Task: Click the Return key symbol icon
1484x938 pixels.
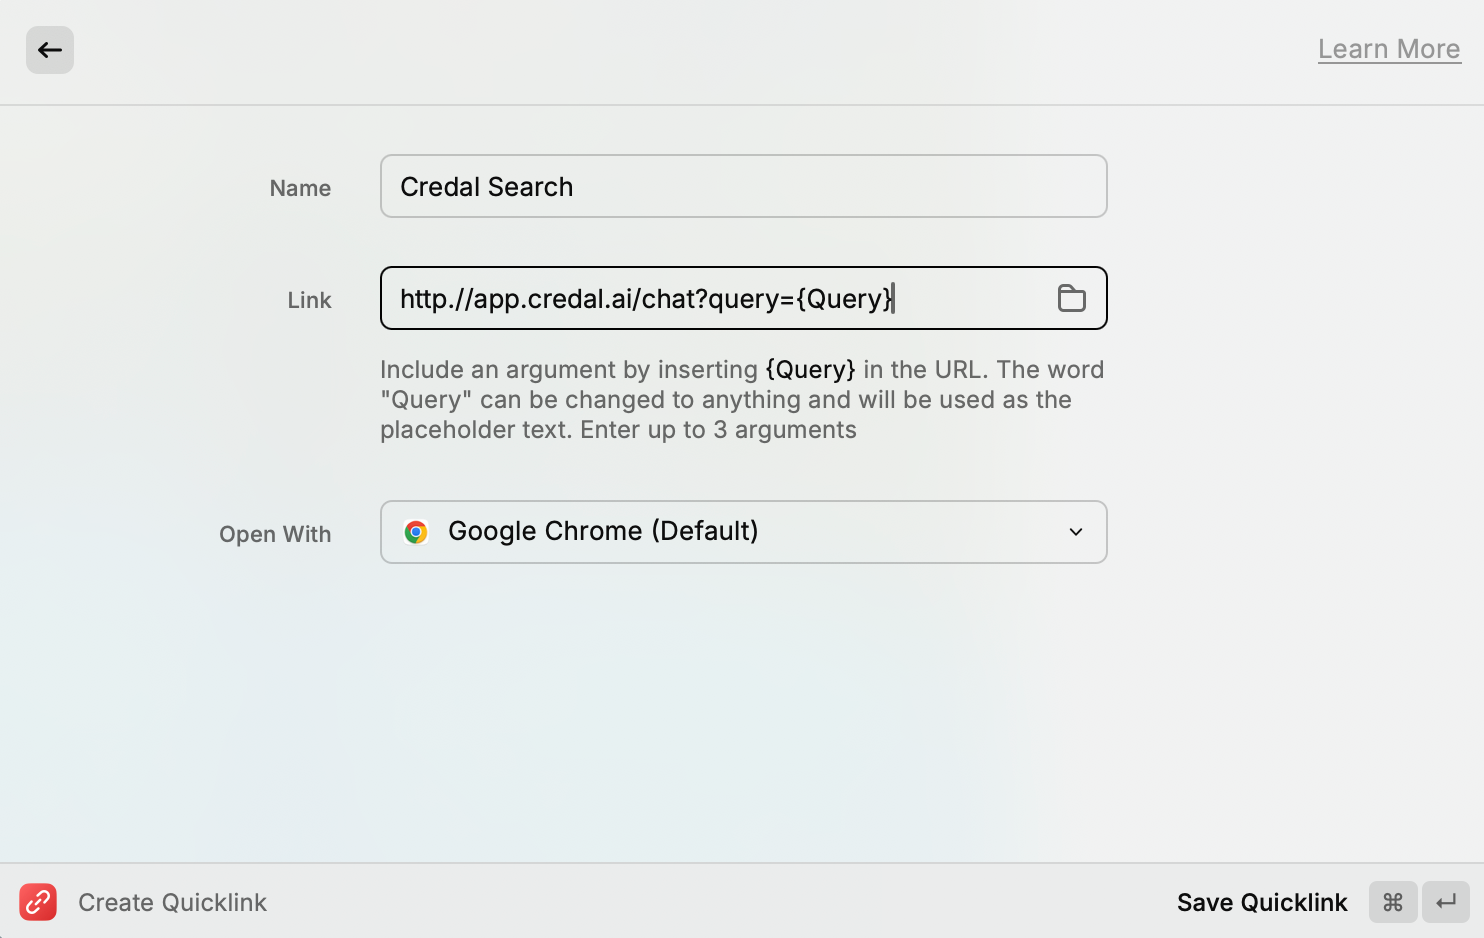Action: (x=1446, y=902)
